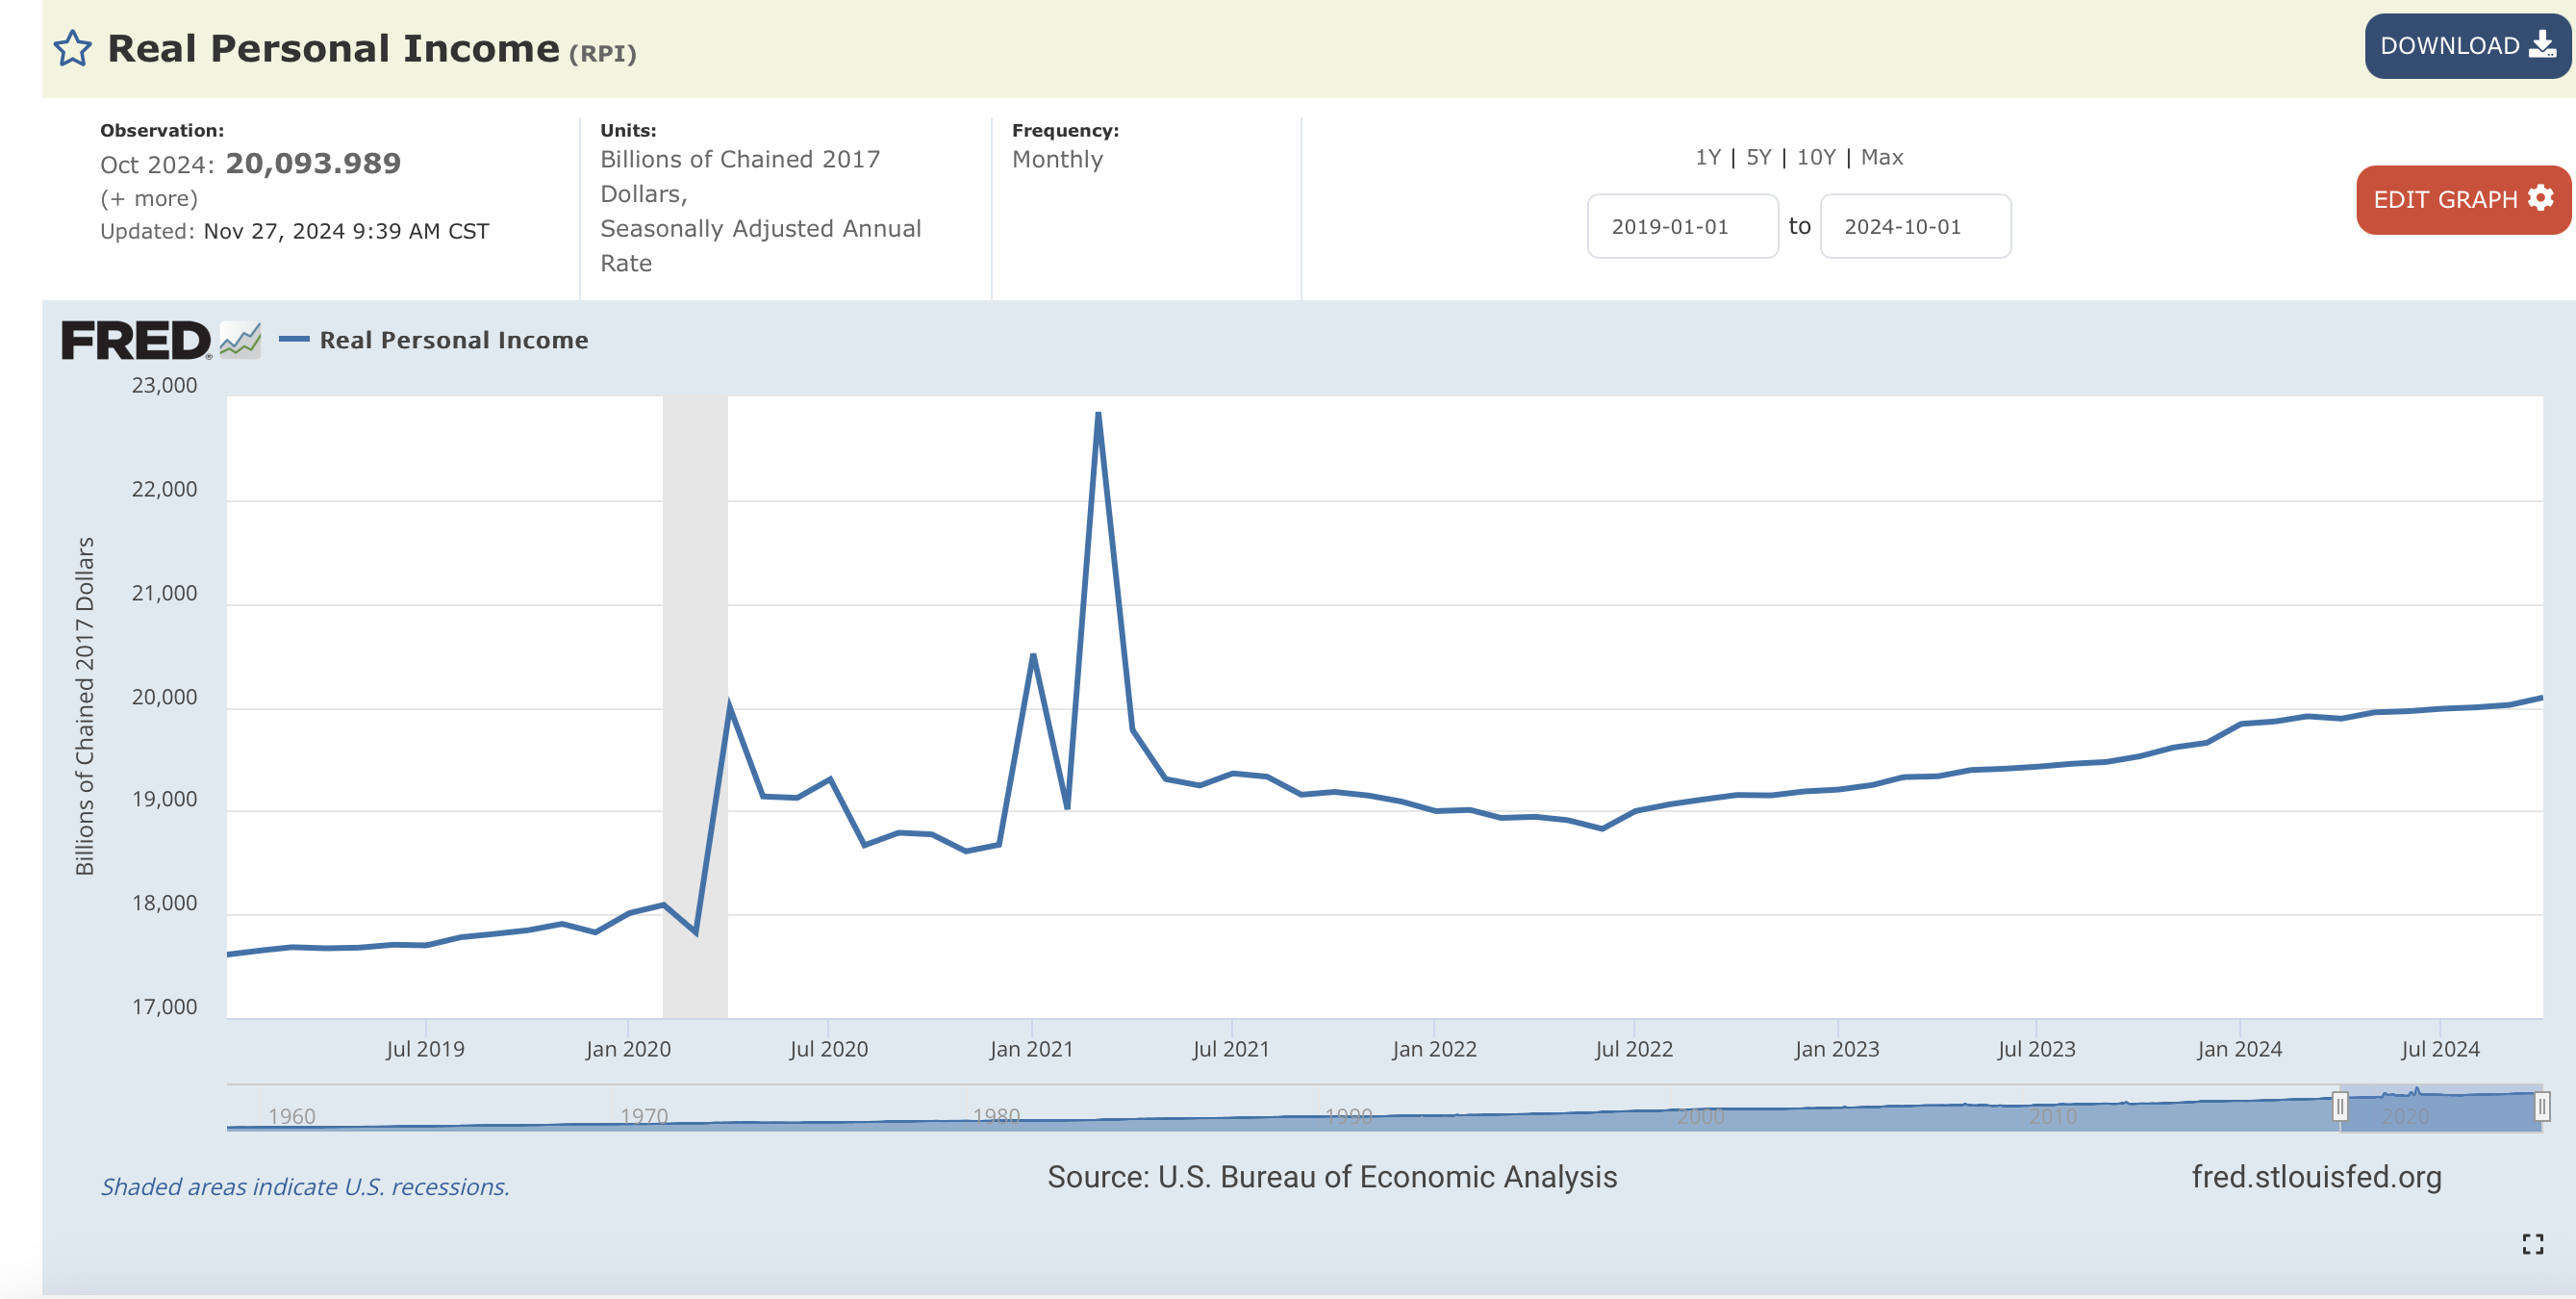
Task: Expand the (+ more) observations link
Action: (149, 199)
